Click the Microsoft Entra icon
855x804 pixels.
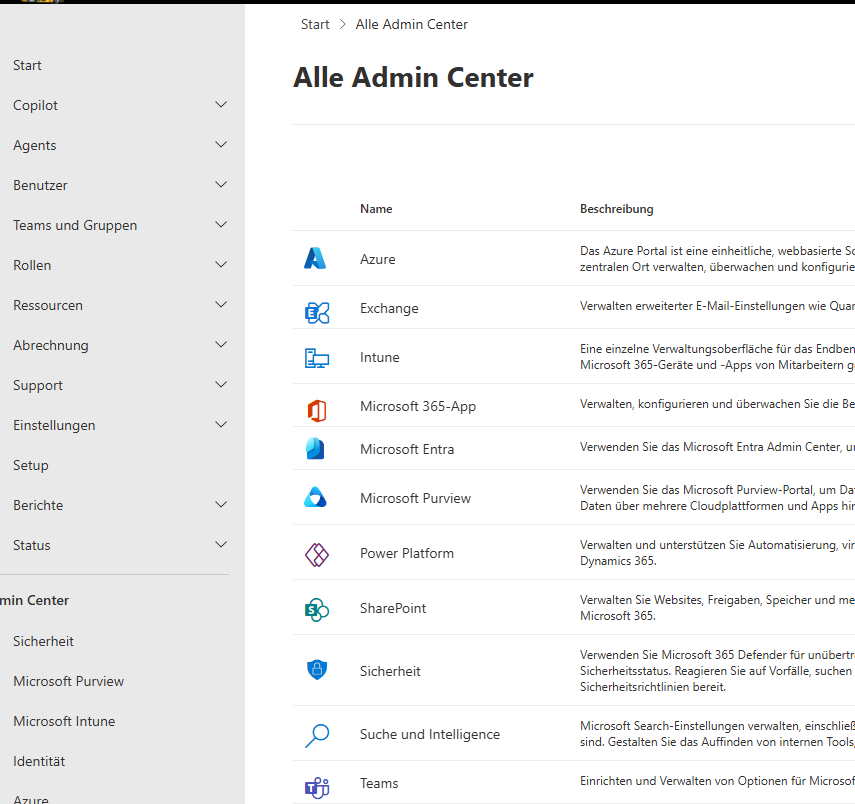[x=316, y=449]
